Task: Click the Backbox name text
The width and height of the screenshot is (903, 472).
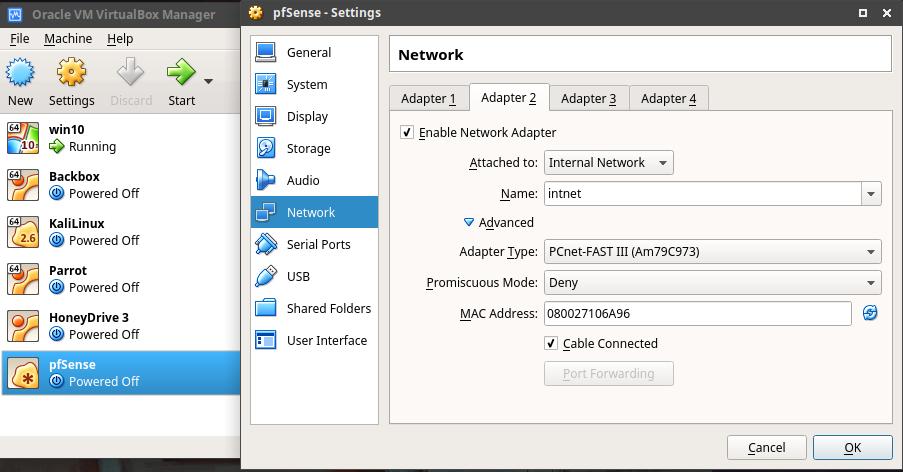Action: click(74, 176)
